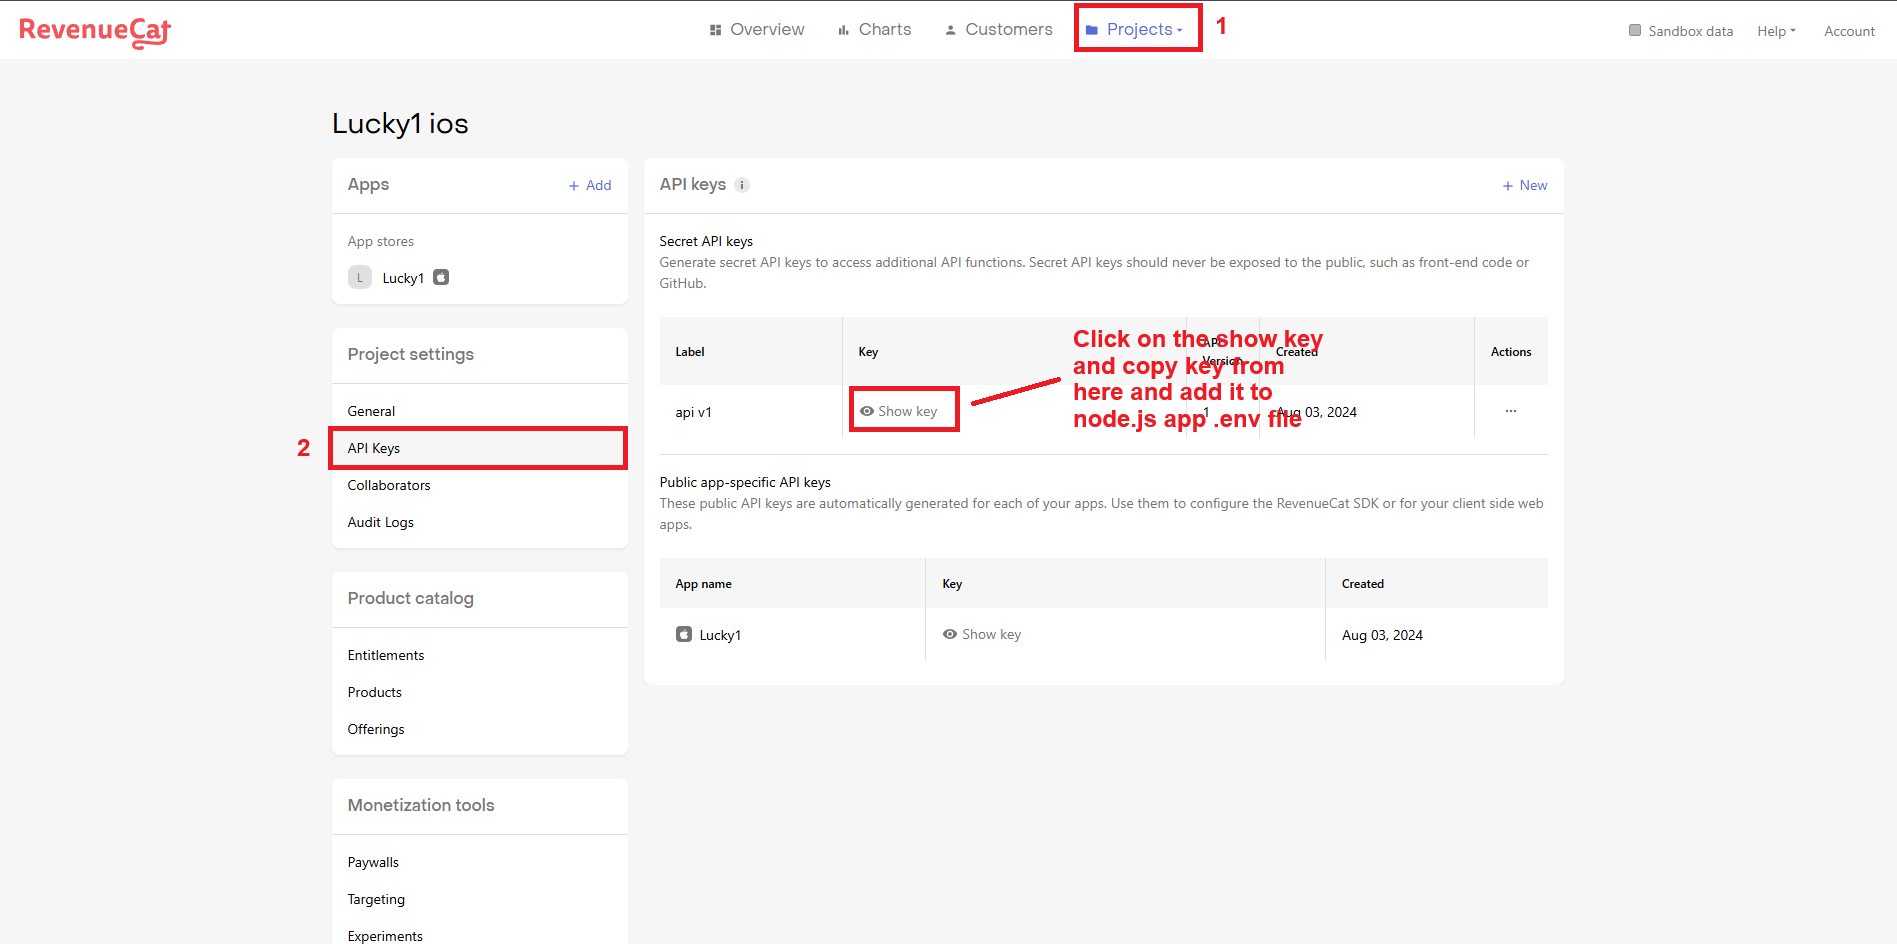Open the Account menu
The image size is (1897, 944).
click(x=1849, y=31)
